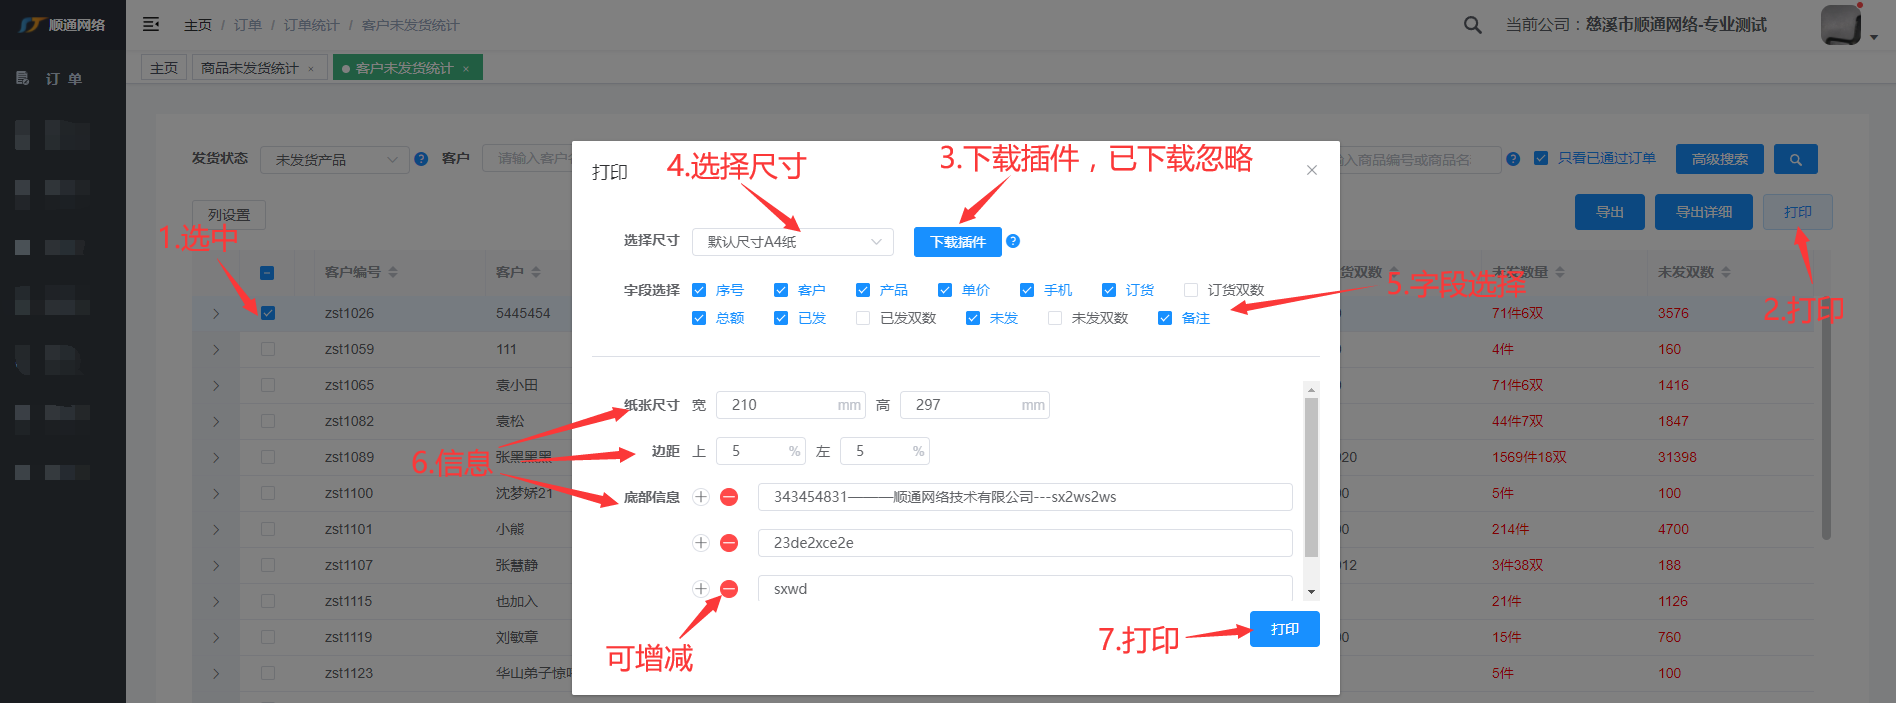
Task: Uncheck the 备注 field checkbox
Action: pyautogui.click(x=1165, y=318)
